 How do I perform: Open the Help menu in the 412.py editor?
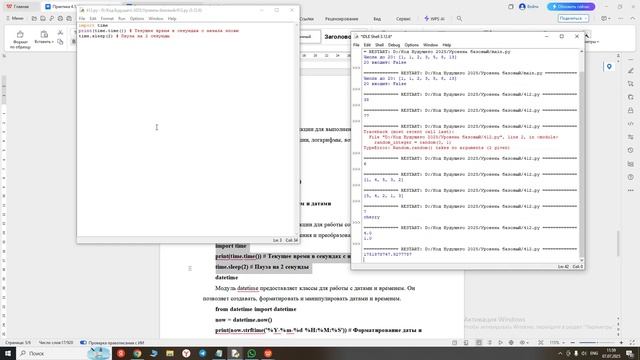pos(172,19)
